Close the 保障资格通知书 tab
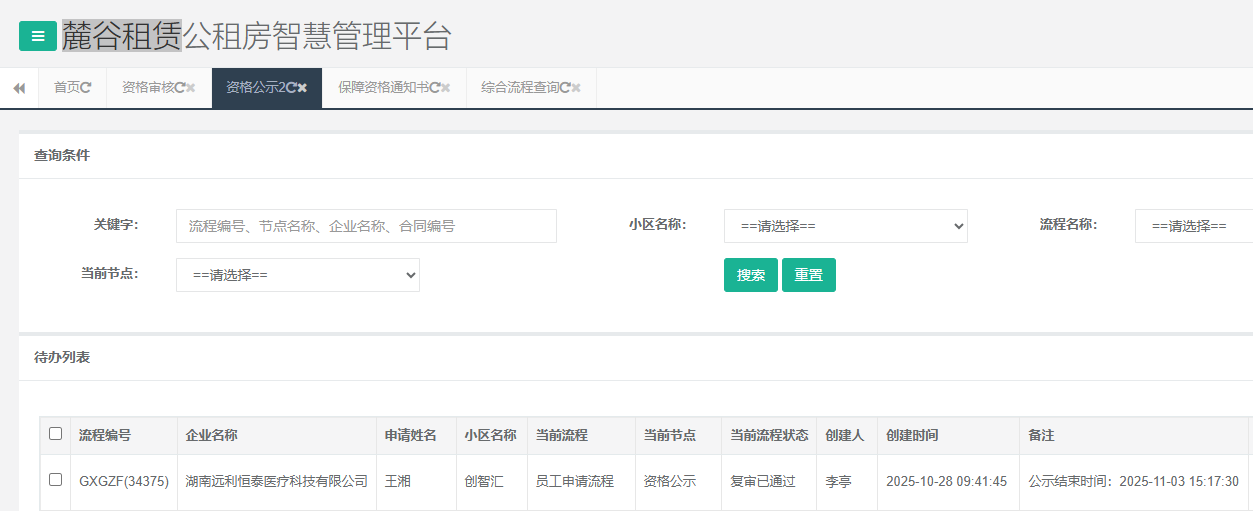1253x511 pixels. coord(446,88)
